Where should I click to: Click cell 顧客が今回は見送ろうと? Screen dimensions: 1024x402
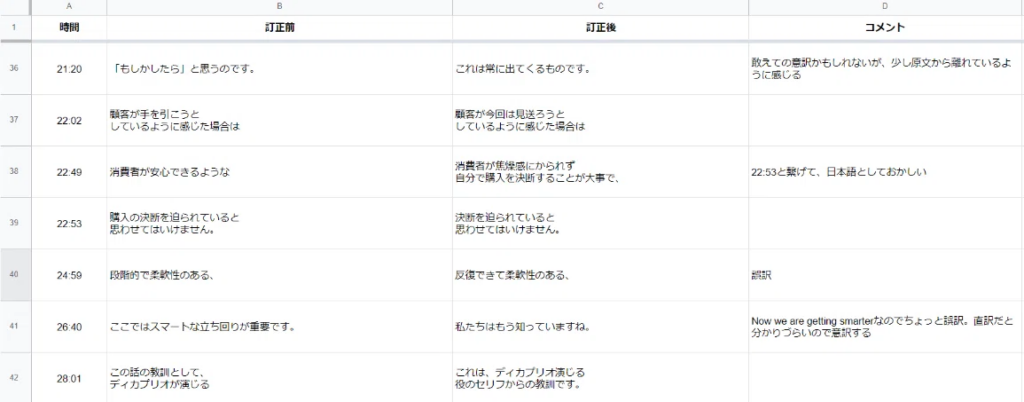point(600,120)
